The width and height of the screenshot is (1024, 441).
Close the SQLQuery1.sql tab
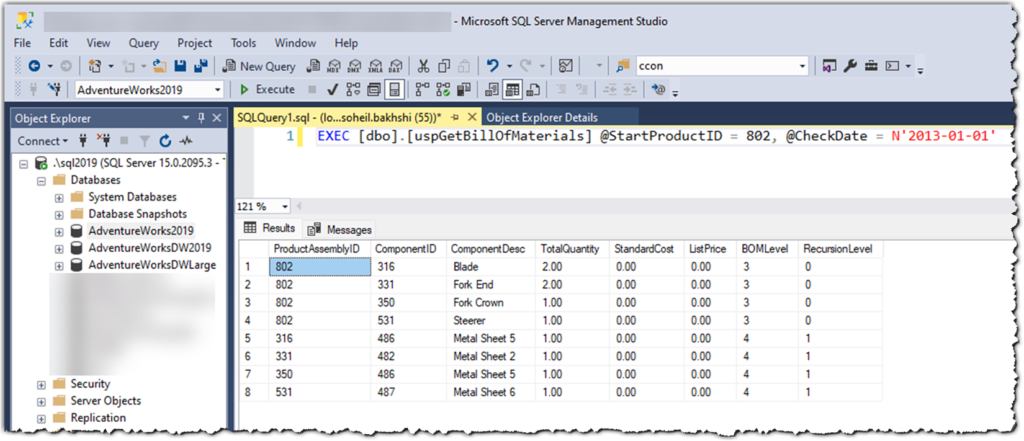pyautogui.click(x=472, y=118)
